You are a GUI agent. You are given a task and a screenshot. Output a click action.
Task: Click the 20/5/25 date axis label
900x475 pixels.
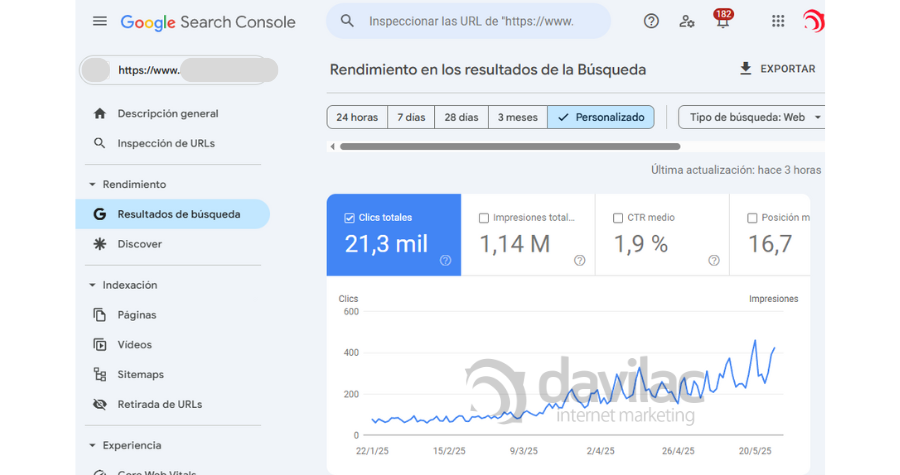pos(755,451)
